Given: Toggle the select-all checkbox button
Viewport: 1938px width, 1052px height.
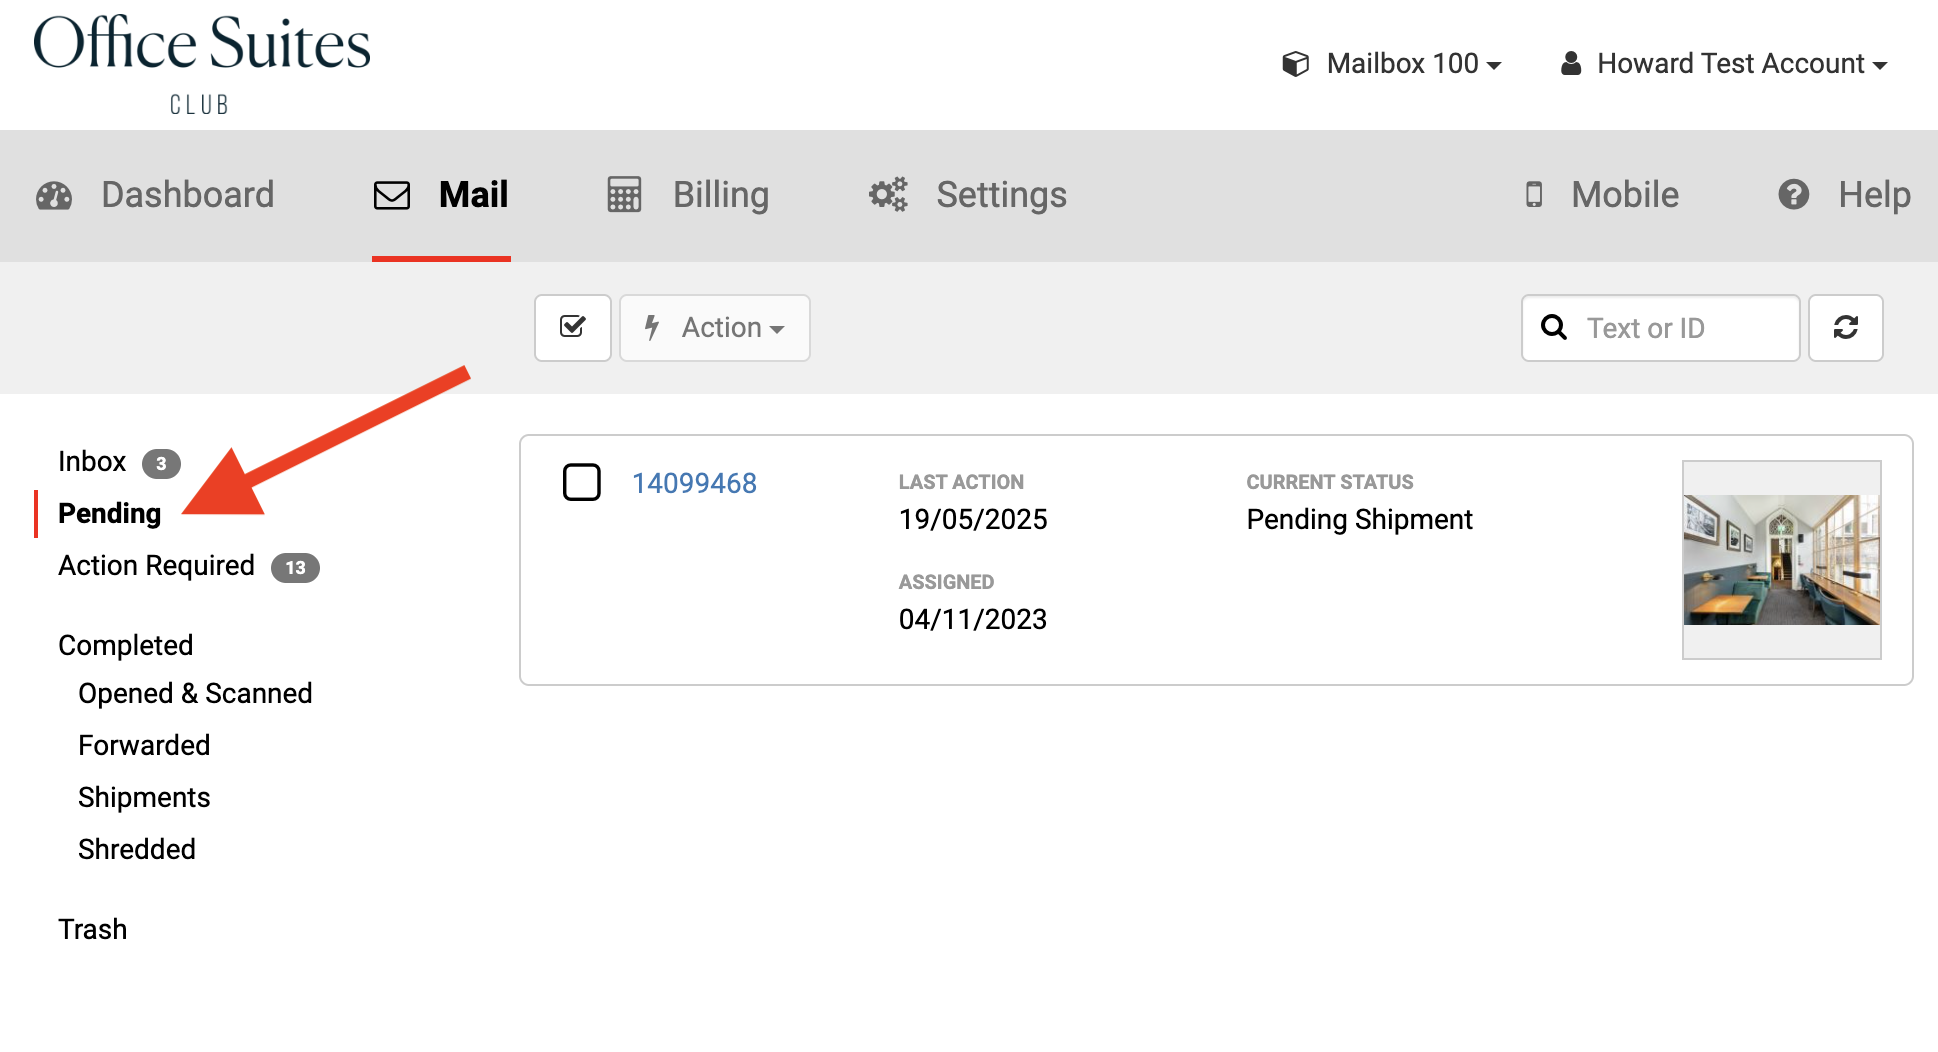Looking at the screenshot, I should [573, 327].
